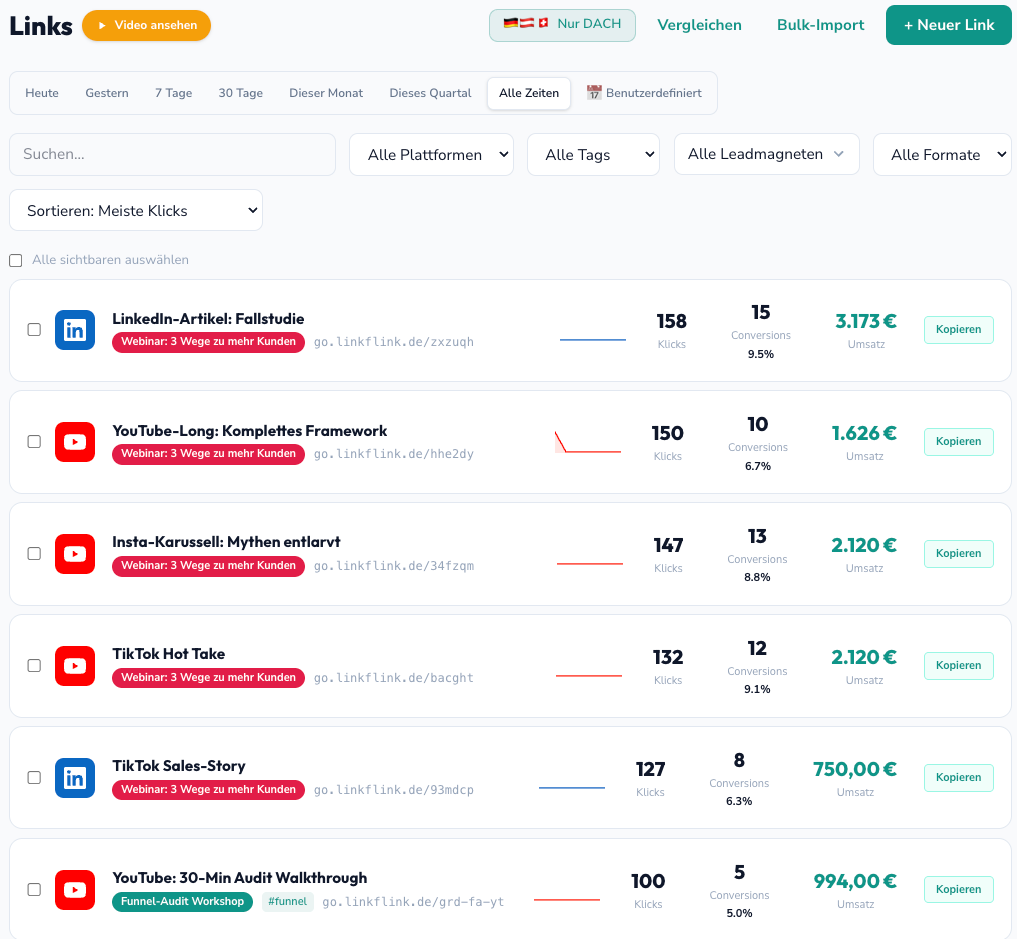Screen dimensions: 1017x939
Task: Open the 'Alle Leadmagneten' dropdown
Action: 767,154
